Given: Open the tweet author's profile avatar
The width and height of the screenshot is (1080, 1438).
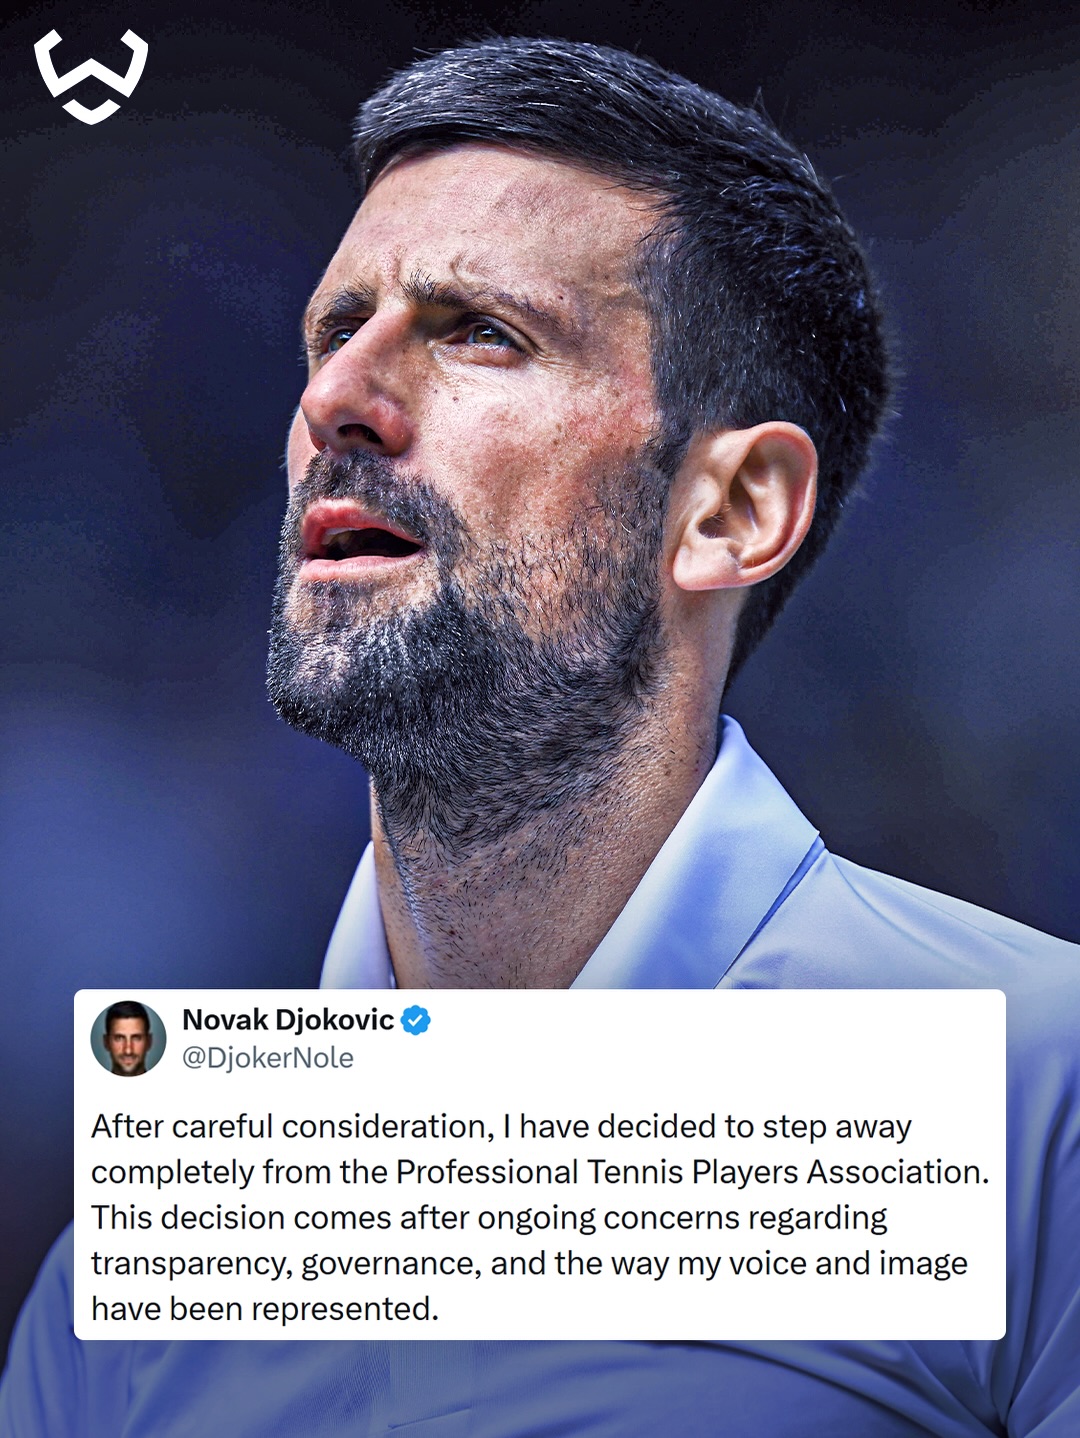Looking at the screenshot, I should pos(128,1038).
